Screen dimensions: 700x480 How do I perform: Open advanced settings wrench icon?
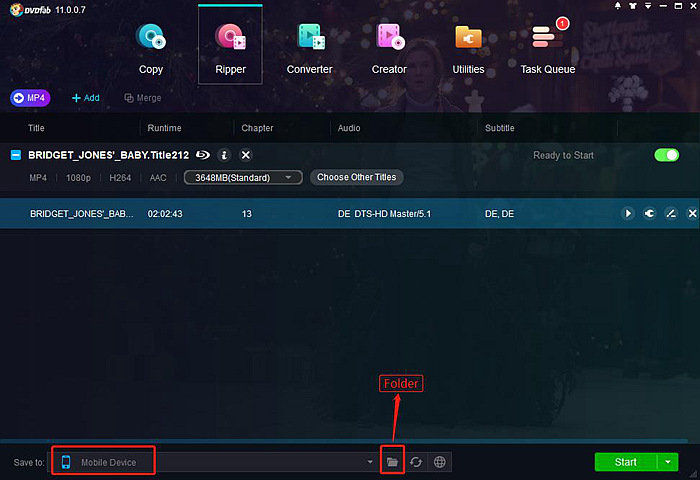649,213
